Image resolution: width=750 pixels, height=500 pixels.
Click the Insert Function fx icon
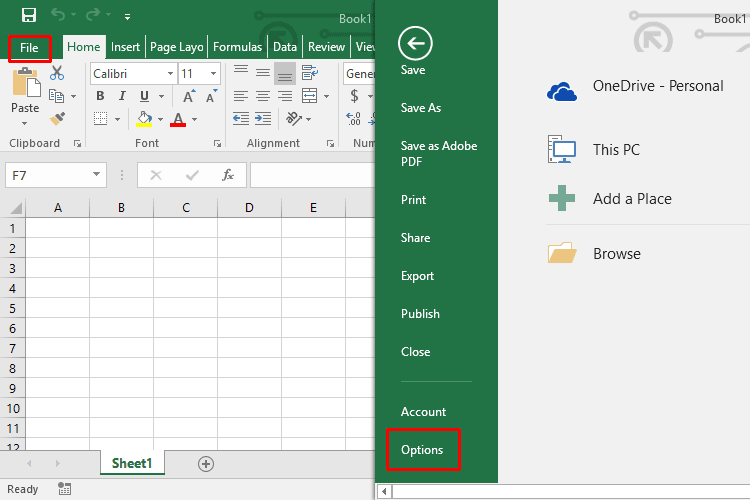[228, 175]
